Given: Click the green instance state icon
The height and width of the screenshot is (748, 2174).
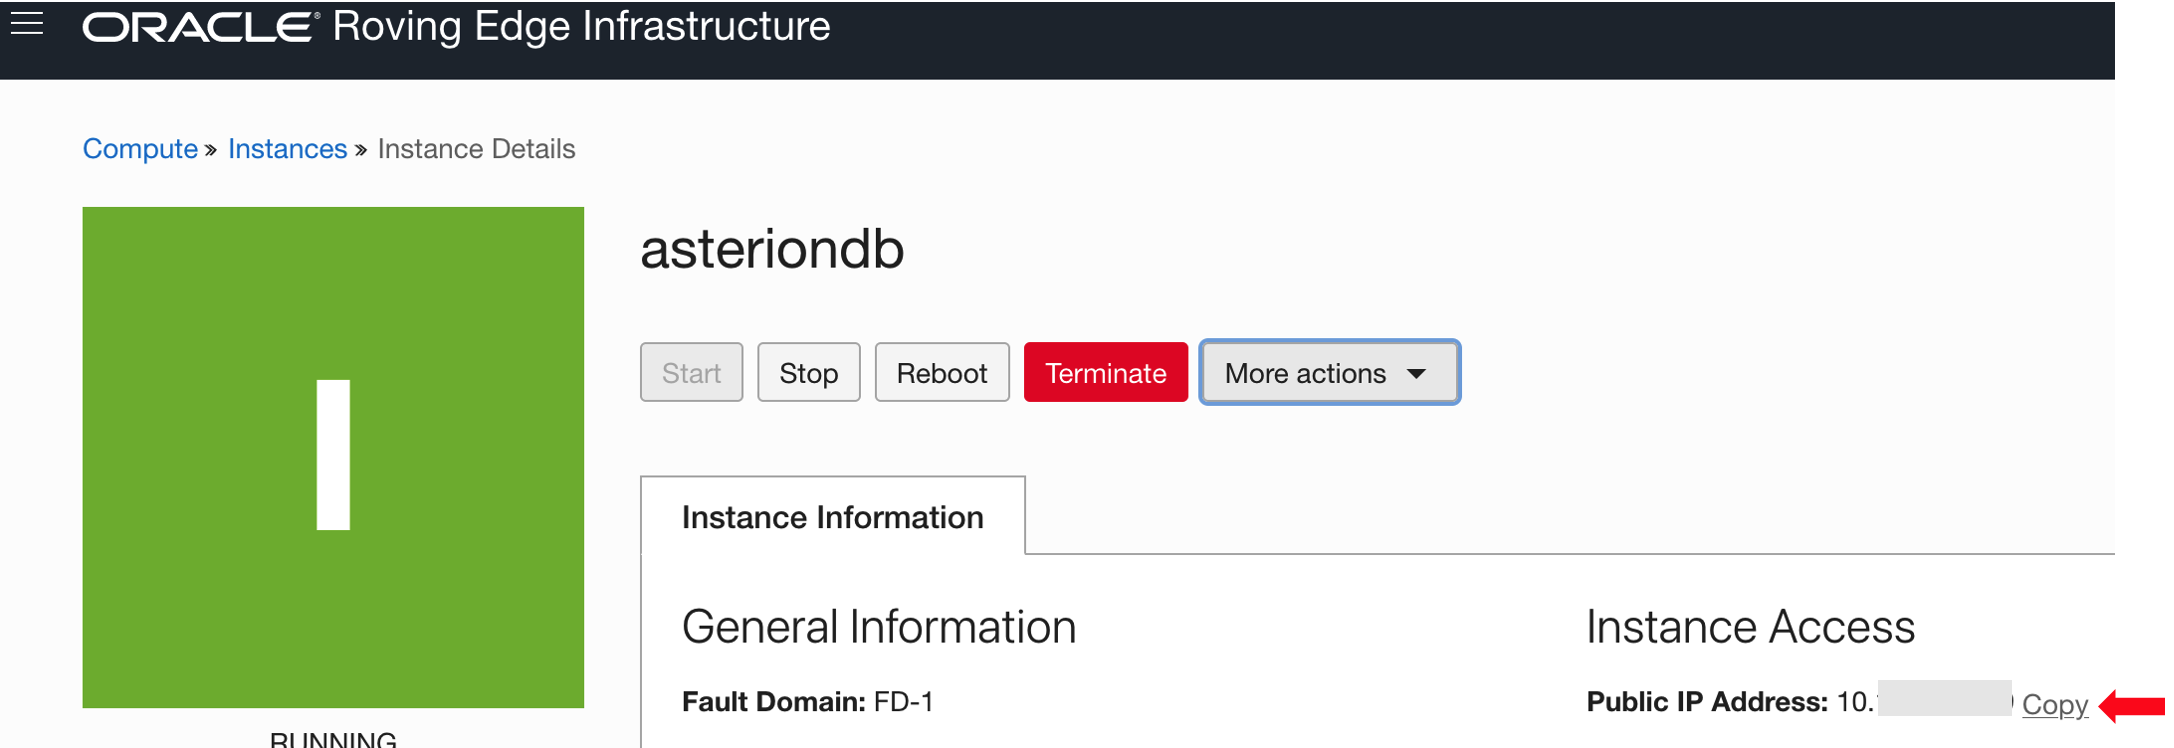Looking at the screenshot, I should (x=333, y=455).
